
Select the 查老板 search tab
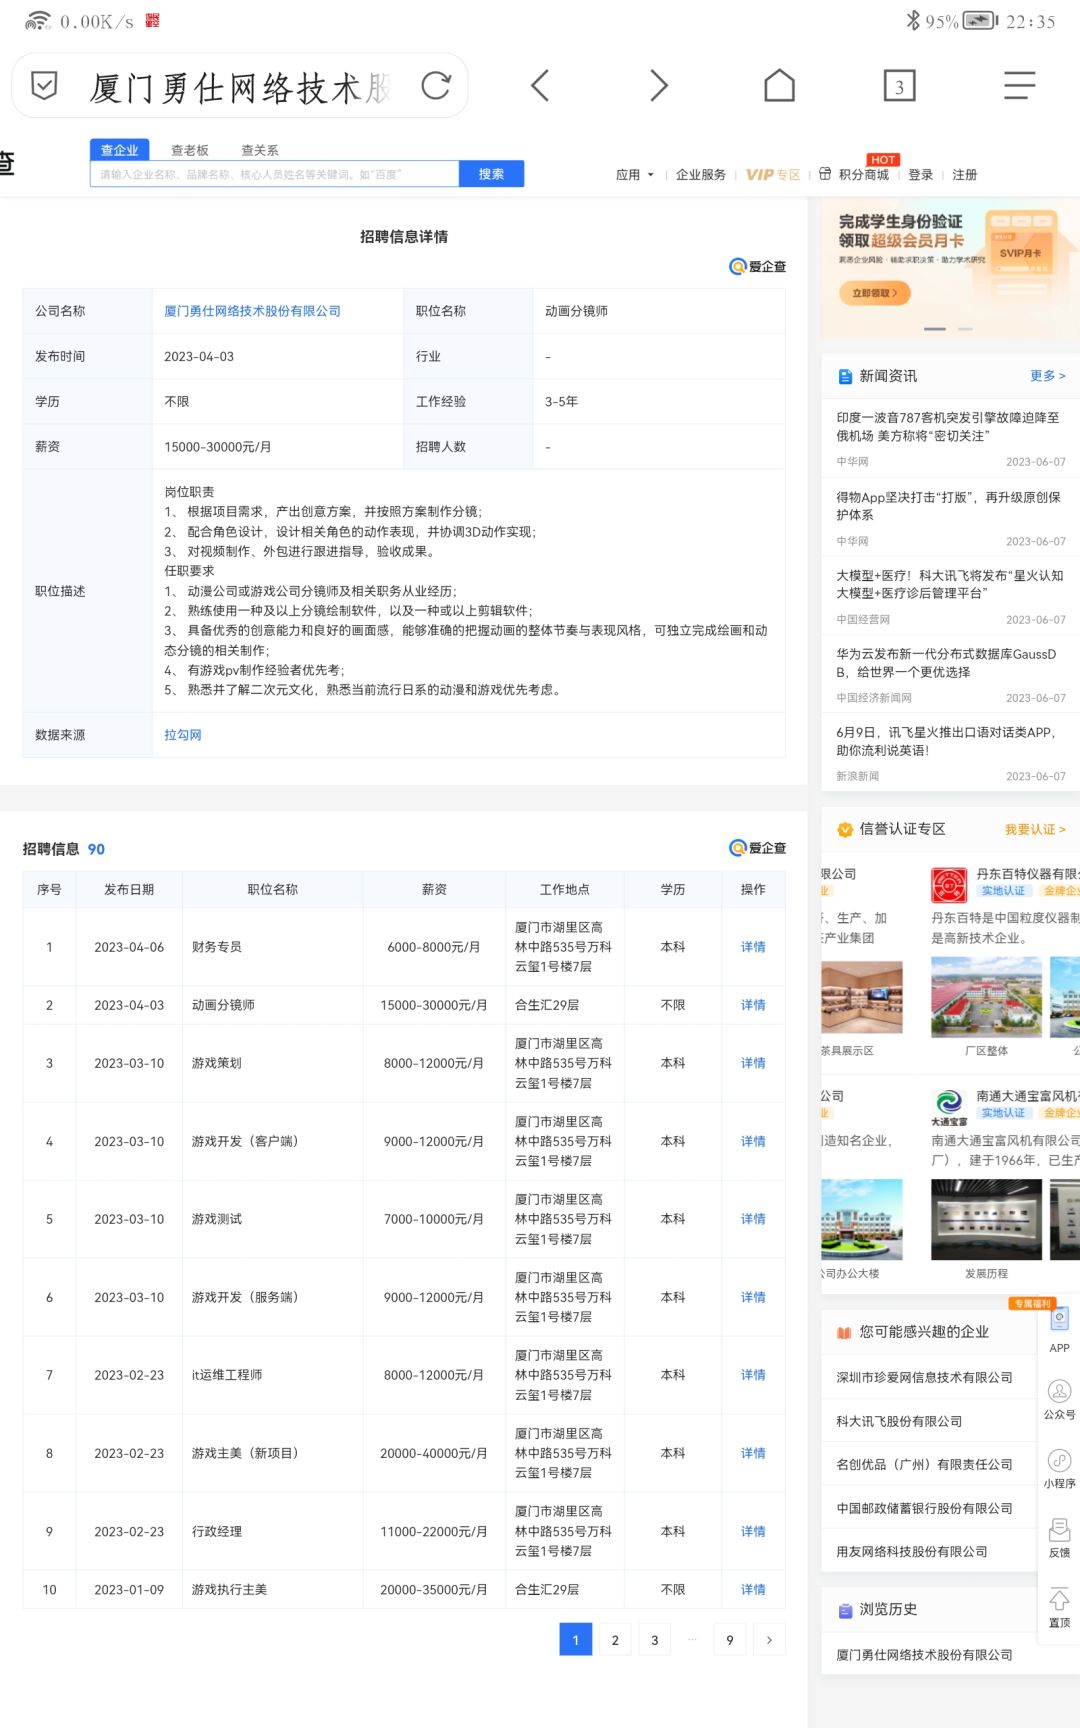coord(190,150)
